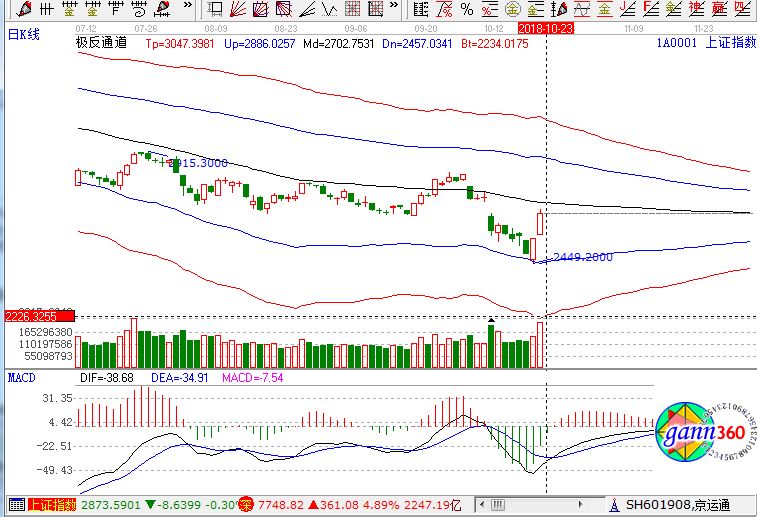The height and width of the screenshot is (517, 757).
Task: Toggle the 极反通道 indicator label
Action: tap(100, 45)
